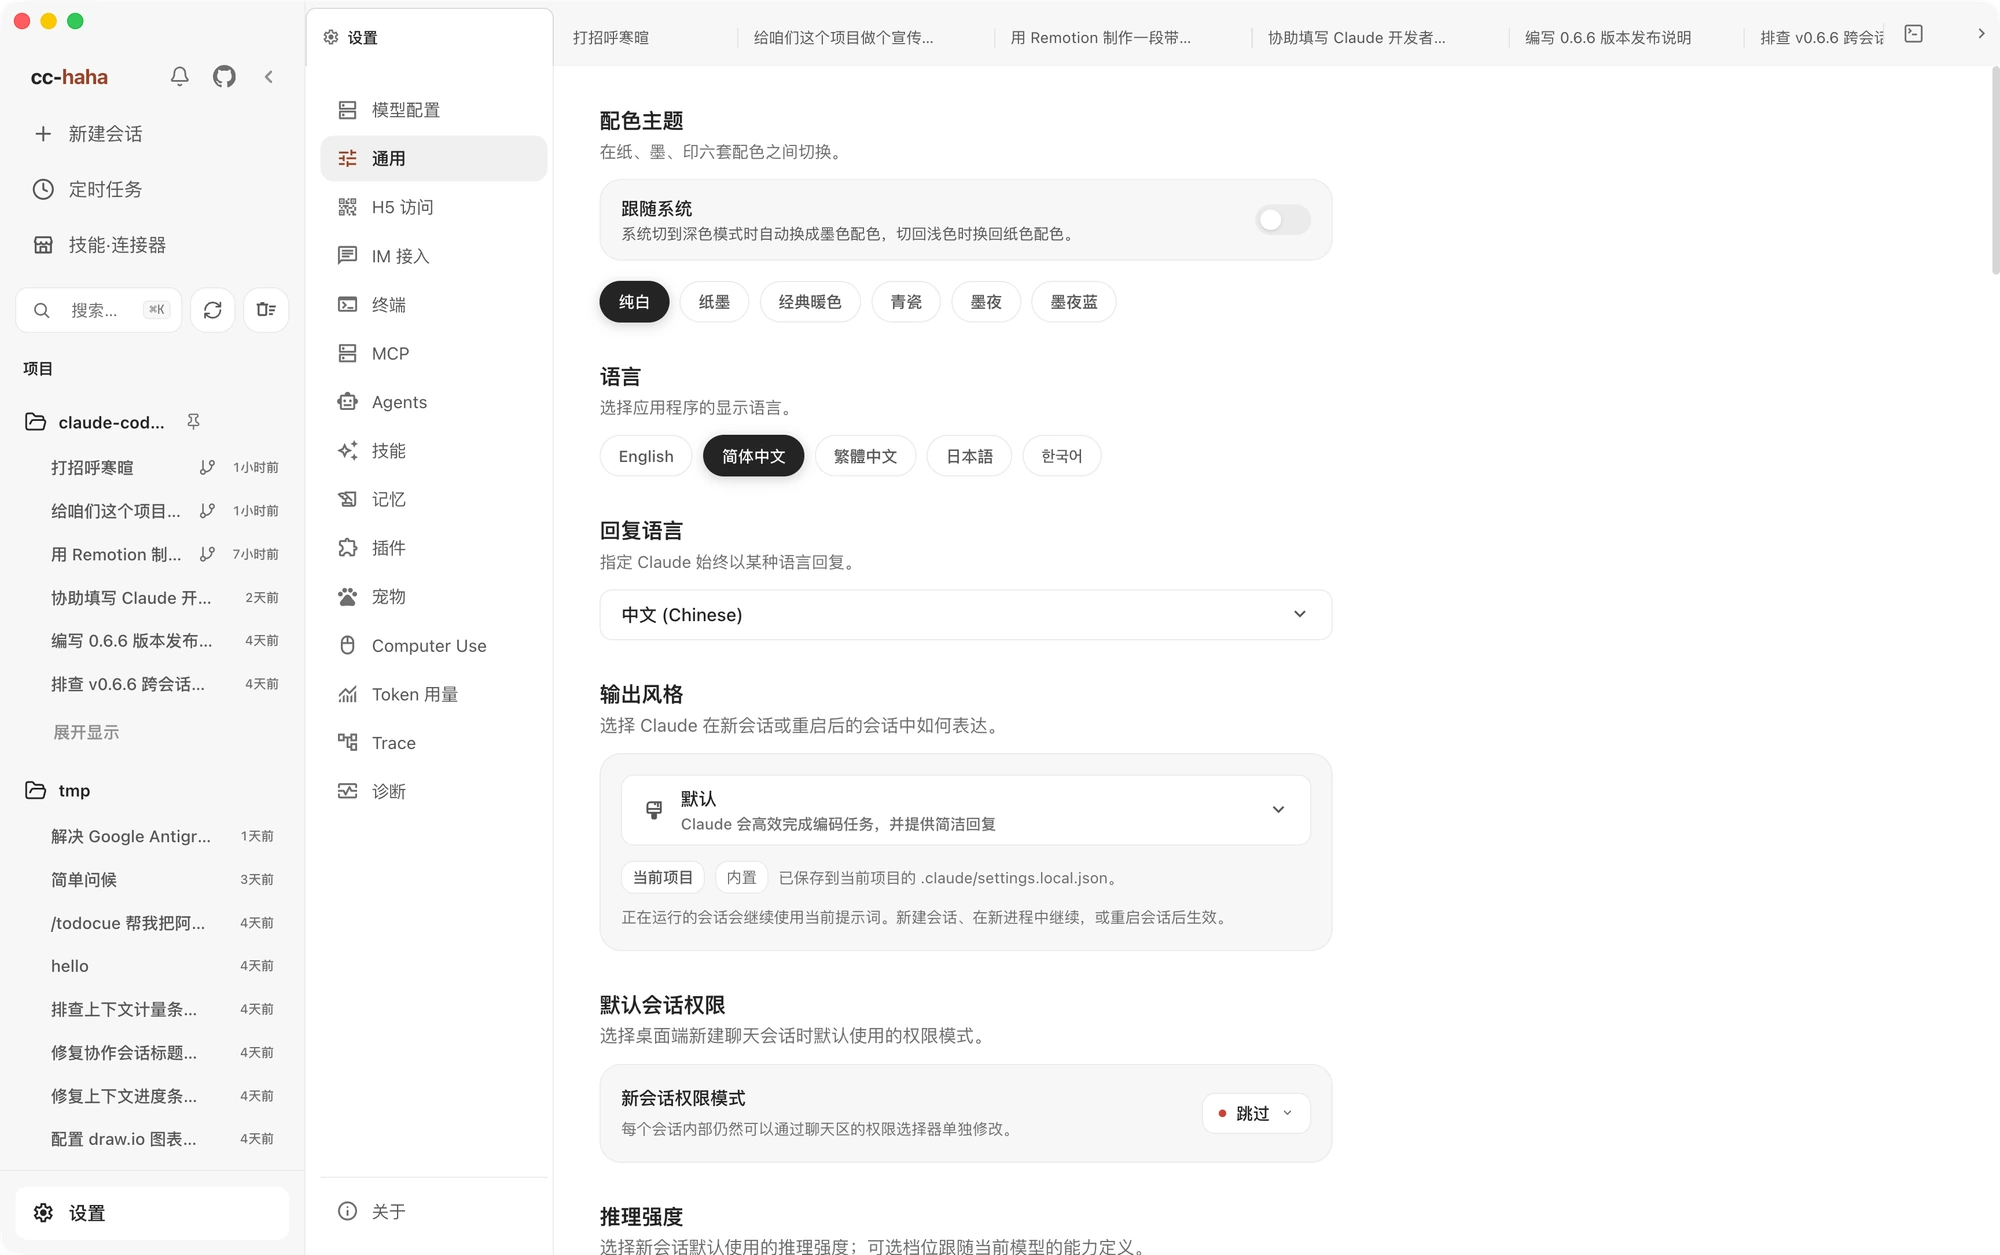Switch to 编写 0.6.6 版本发布说明 tab
The width and height of the screenshot is (2000, 1255).
[x=1607, y=38]
